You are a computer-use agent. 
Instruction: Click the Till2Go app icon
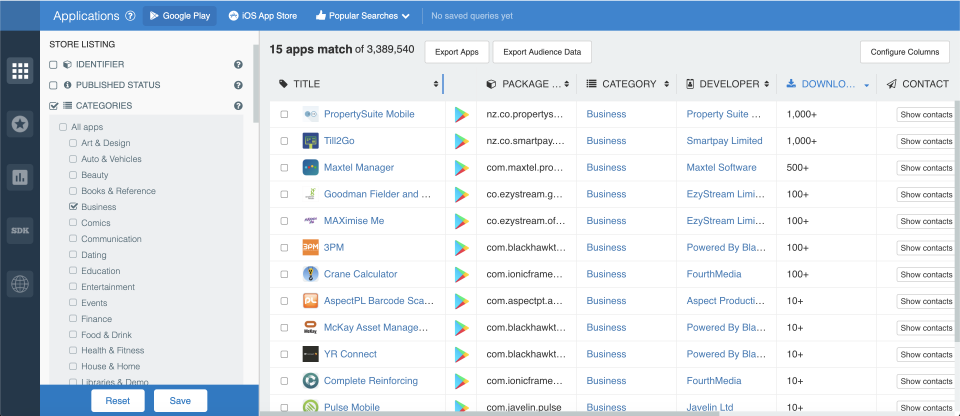310,141
